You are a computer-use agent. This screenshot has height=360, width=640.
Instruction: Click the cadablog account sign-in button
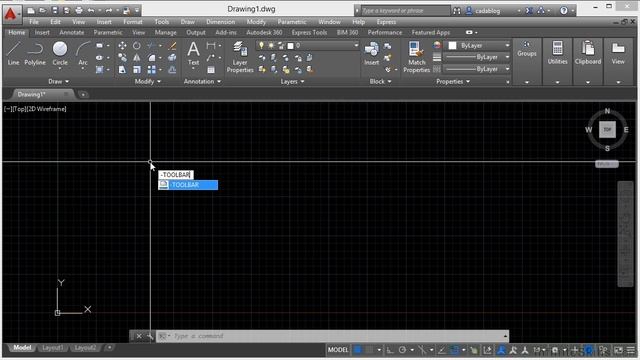click(488, 11)
